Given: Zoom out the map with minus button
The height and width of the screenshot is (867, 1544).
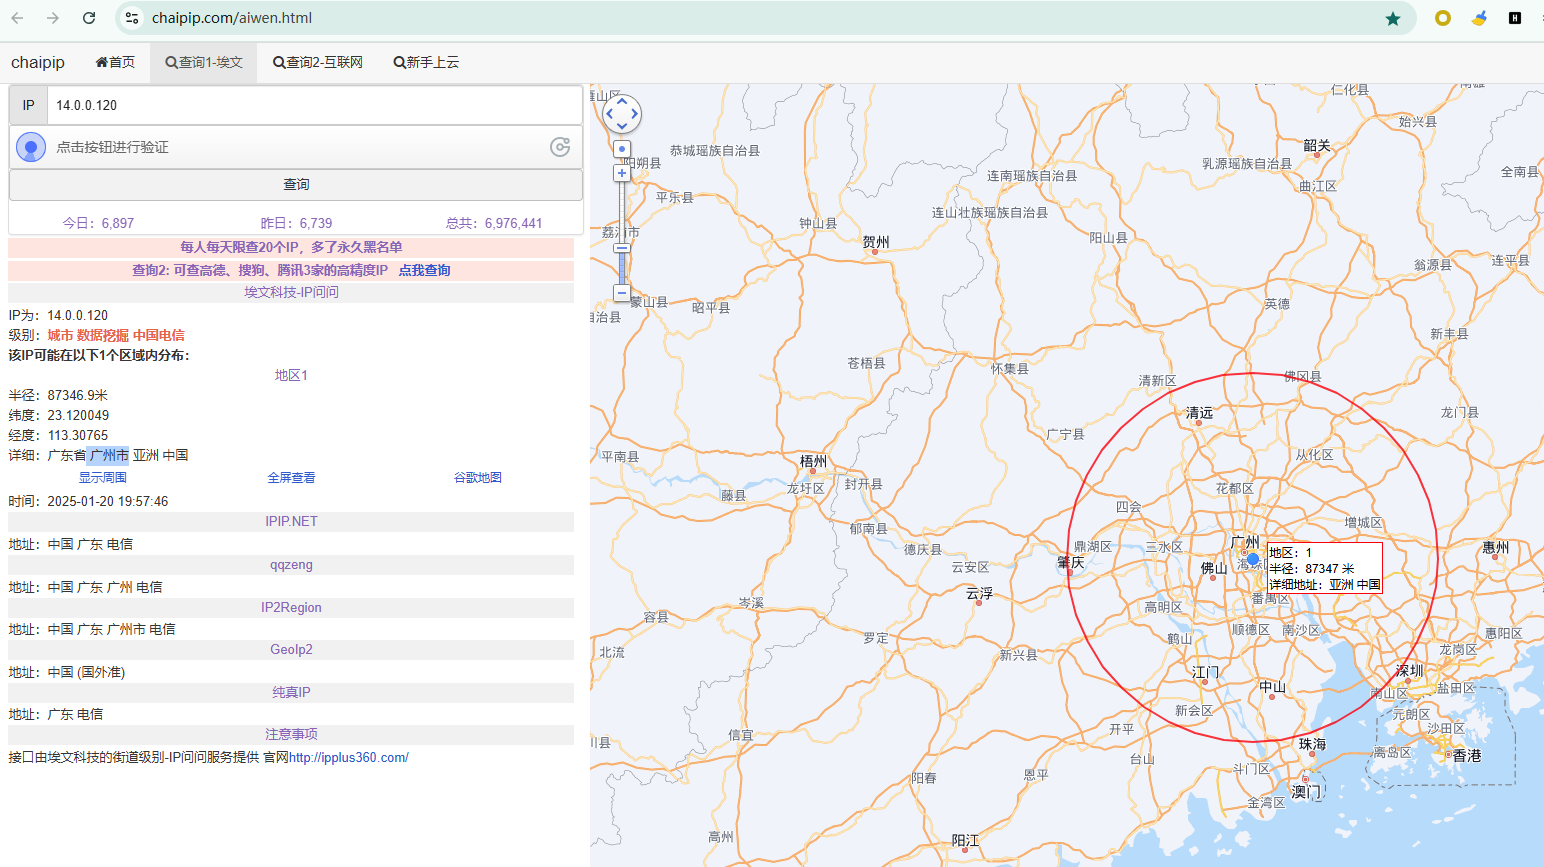Looking at the screenshot, I should pyautogui.click(x=622, y=293).
